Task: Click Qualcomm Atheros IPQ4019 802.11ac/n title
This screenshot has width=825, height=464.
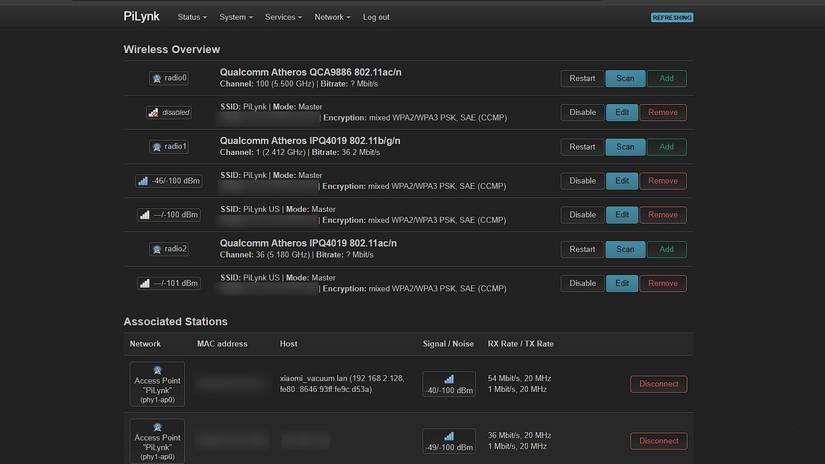Action: coord(308,243)
